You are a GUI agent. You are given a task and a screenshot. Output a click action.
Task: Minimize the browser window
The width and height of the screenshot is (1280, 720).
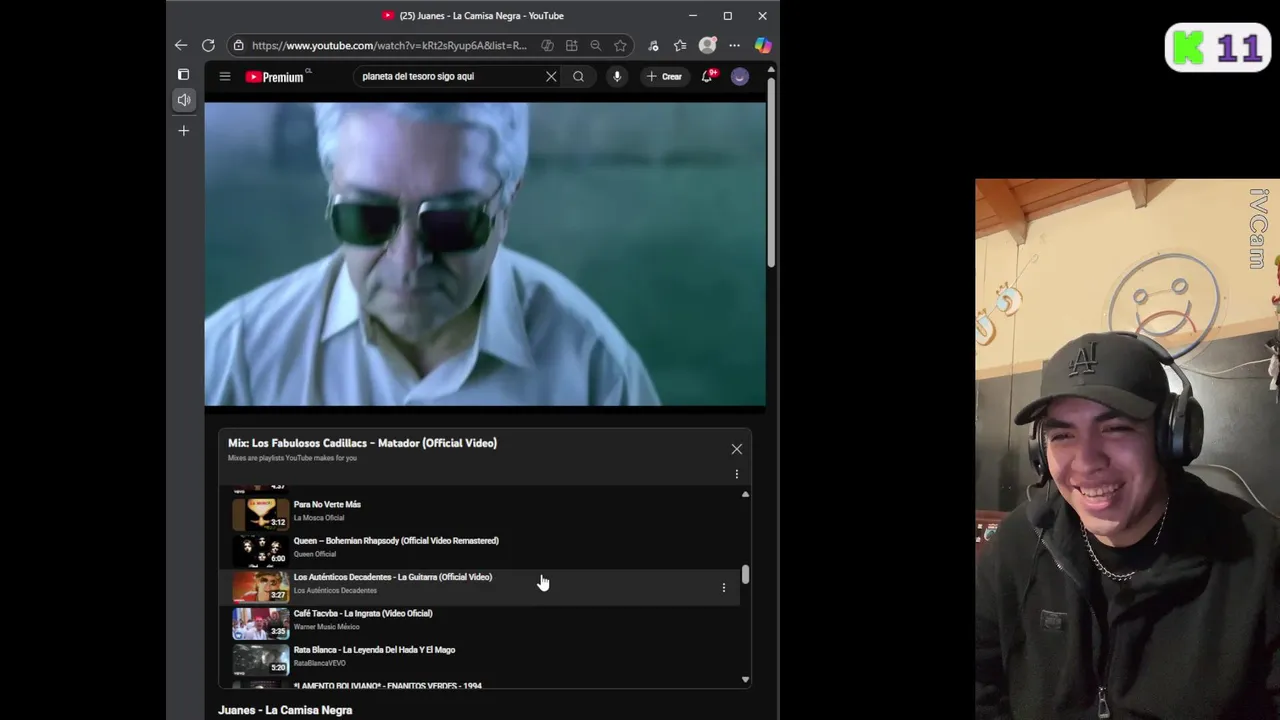click(692, 16)
